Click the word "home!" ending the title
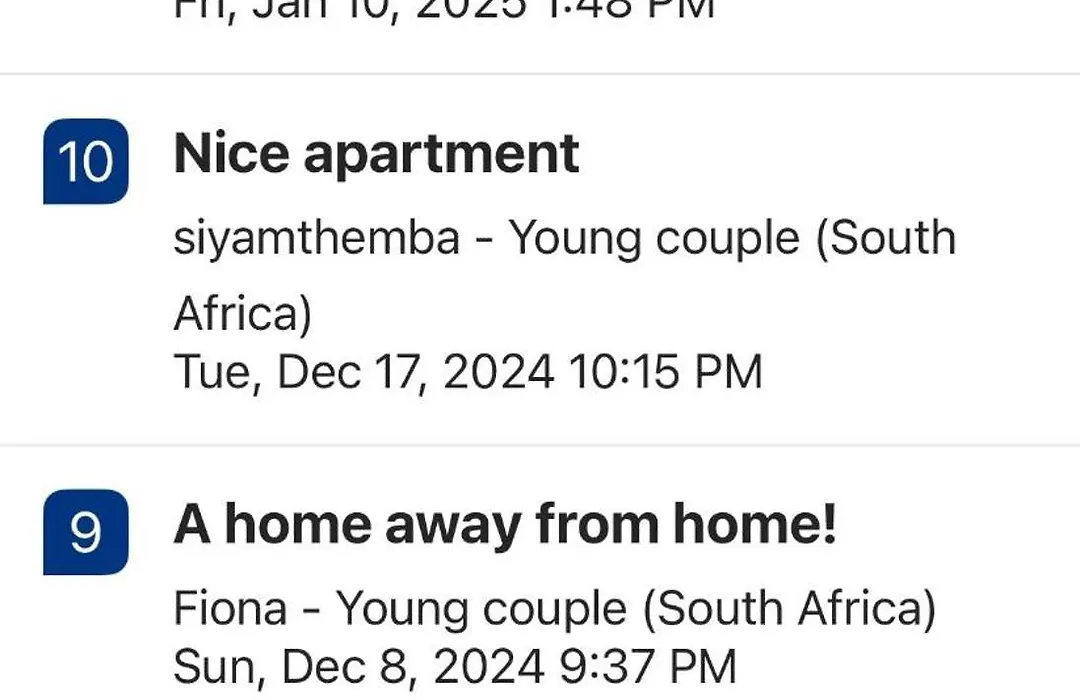This screenshot has height=700, width=1080. pyautogui.click(x=755, y=524)
